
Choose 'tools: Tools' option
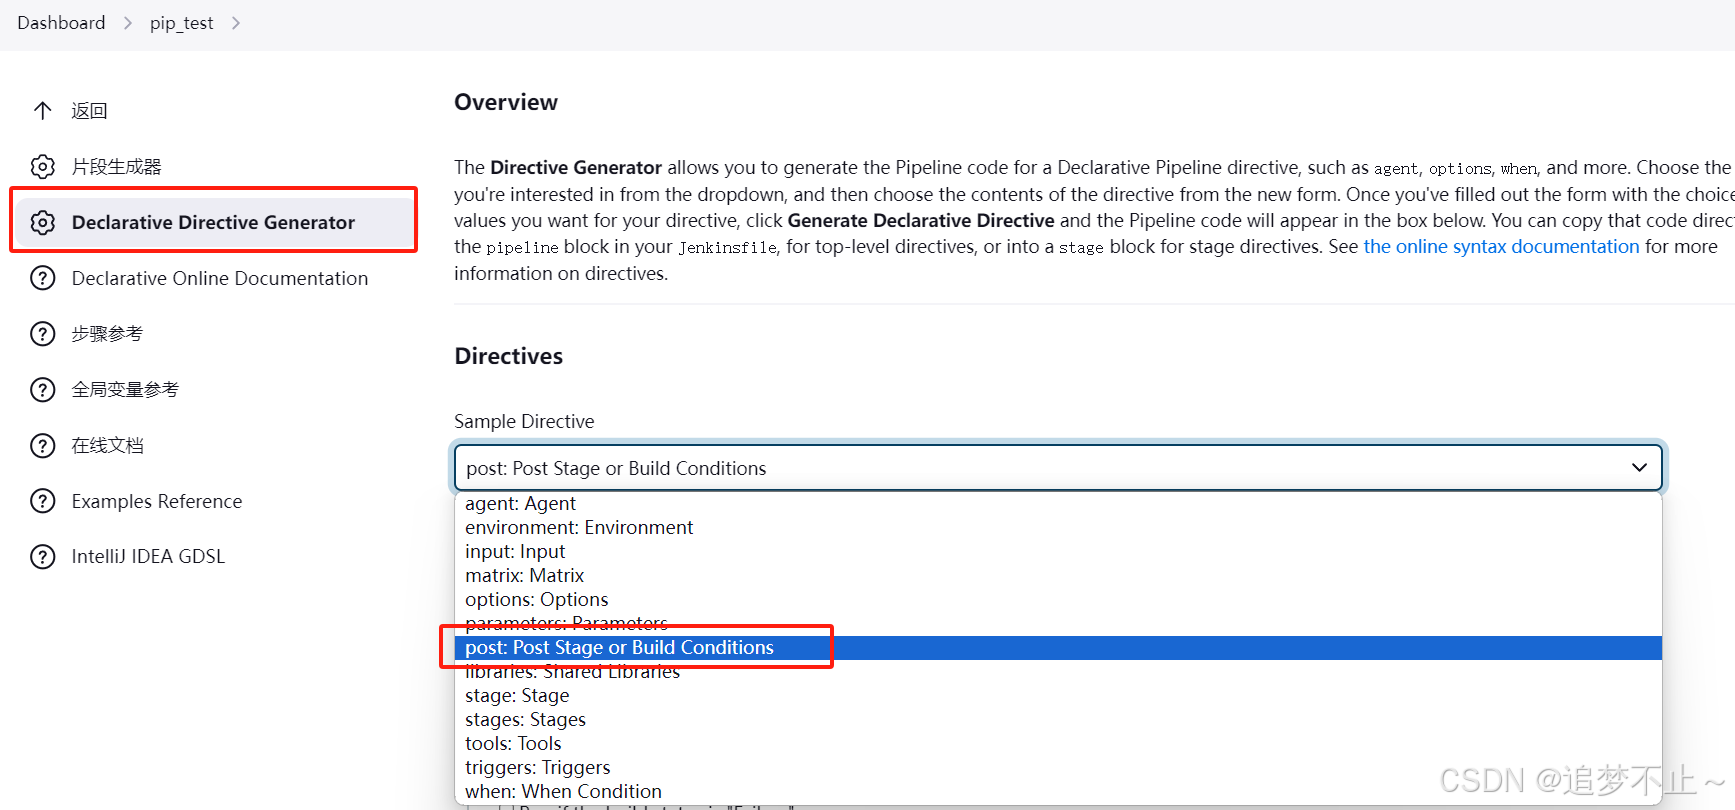coord(1058,743)
